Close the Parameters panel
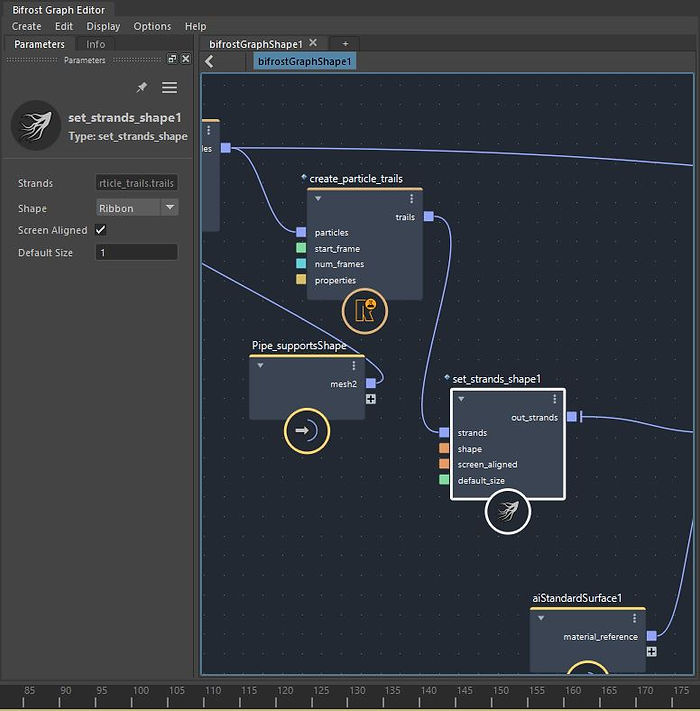Image resolution: width=700 pixels, height=711 pixels. (185, 58)
